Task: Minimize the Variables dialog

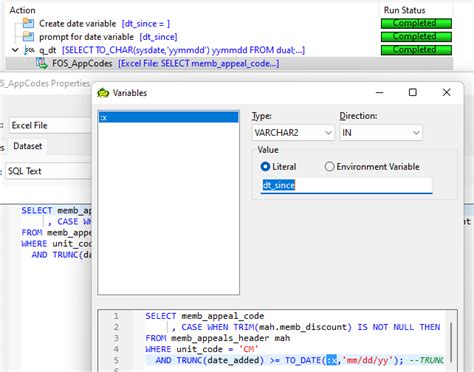Action: [379, 92]
